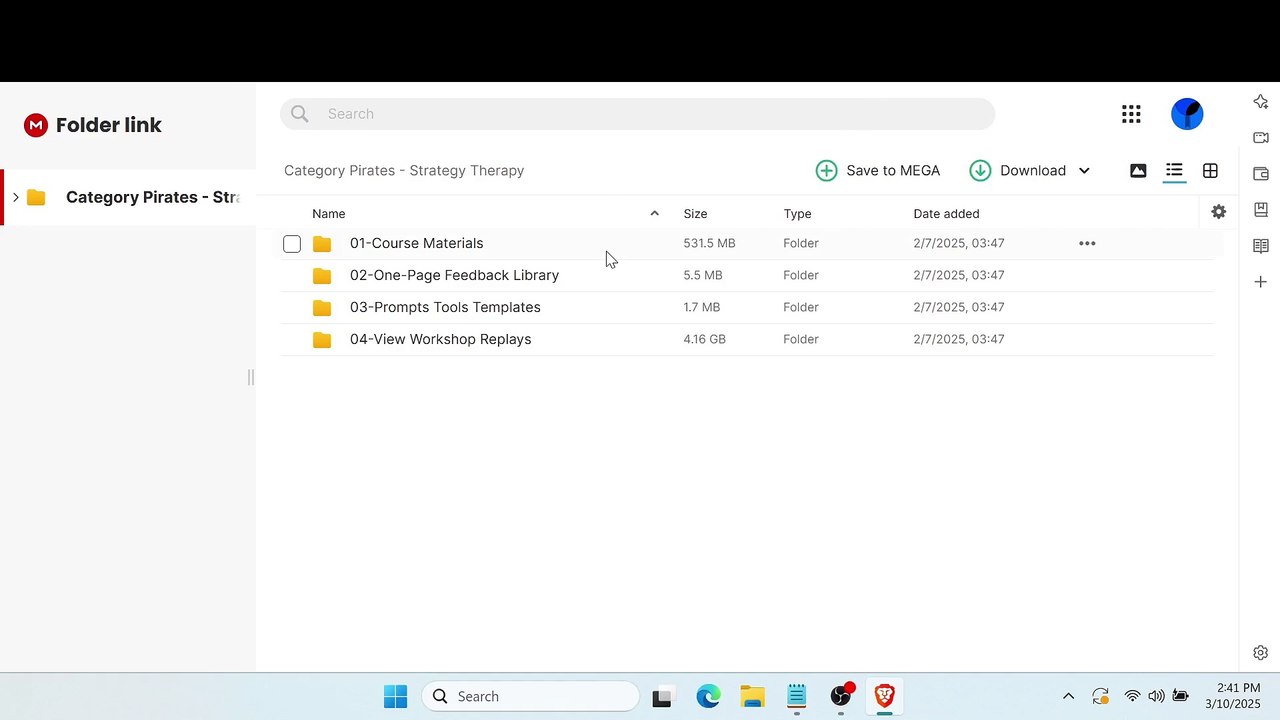This screenshot has height=720, width=1280.
Task: Click the green Download arrow icon
Action: [980, 171]
